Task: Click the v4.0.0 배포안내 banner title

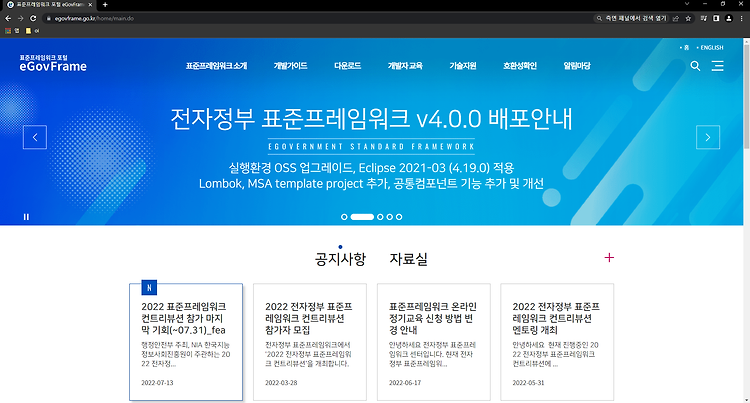Action: (x=371, y=119)
